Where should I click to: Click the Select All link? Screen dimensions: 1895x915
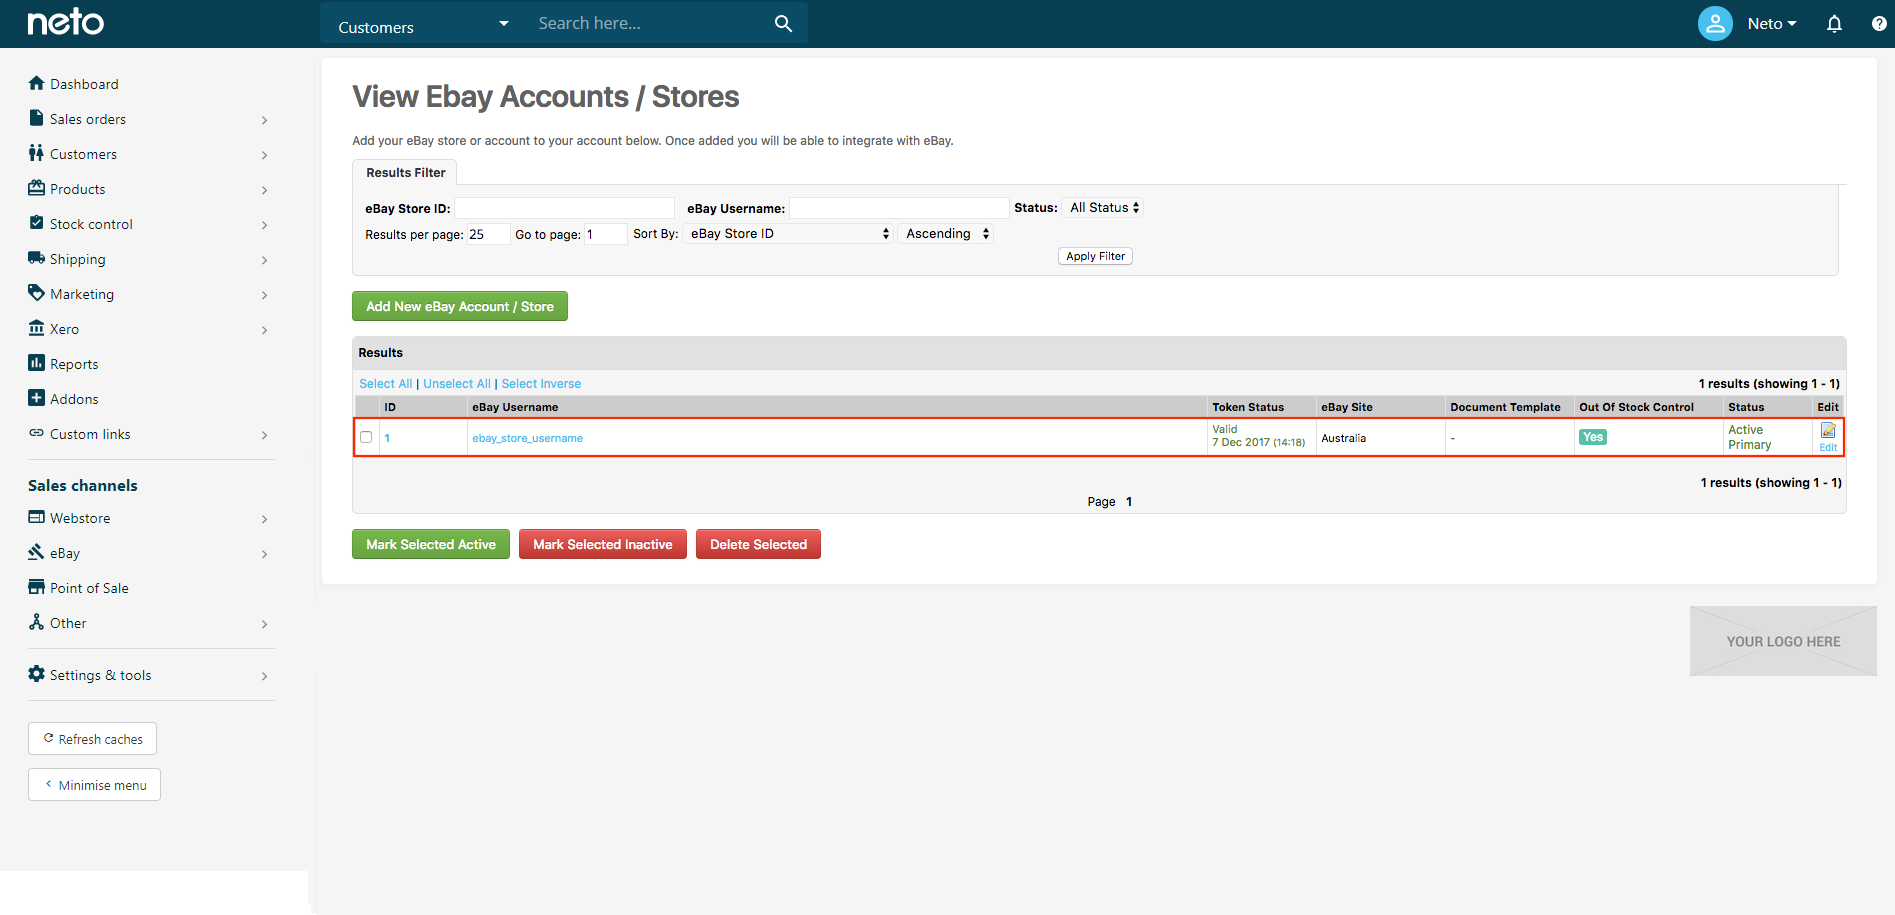(x=385, y=384)
